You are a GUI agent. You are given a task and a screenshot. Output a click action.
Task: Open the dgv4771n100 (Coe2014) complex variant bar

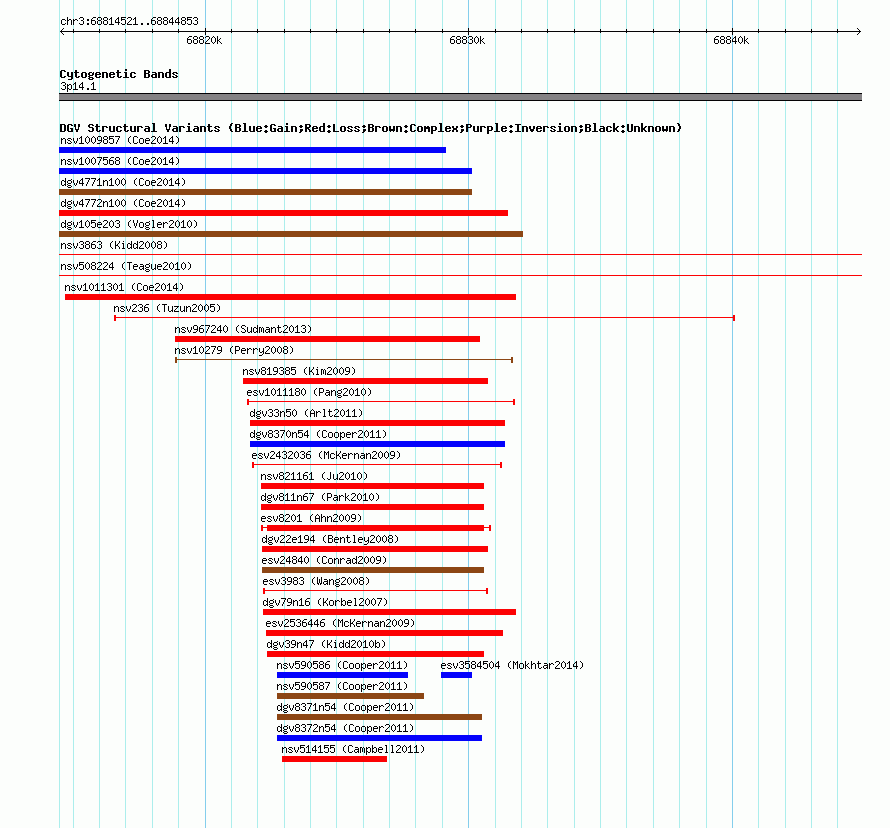tap(266, 192)
